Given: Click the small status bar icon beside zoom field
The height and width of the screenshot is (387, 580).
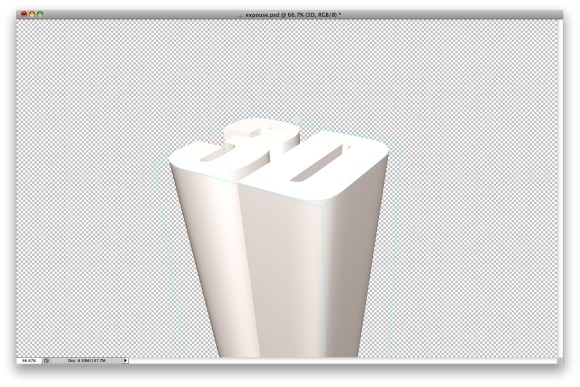Looking at the screenshot, I should tap(47, 360).
